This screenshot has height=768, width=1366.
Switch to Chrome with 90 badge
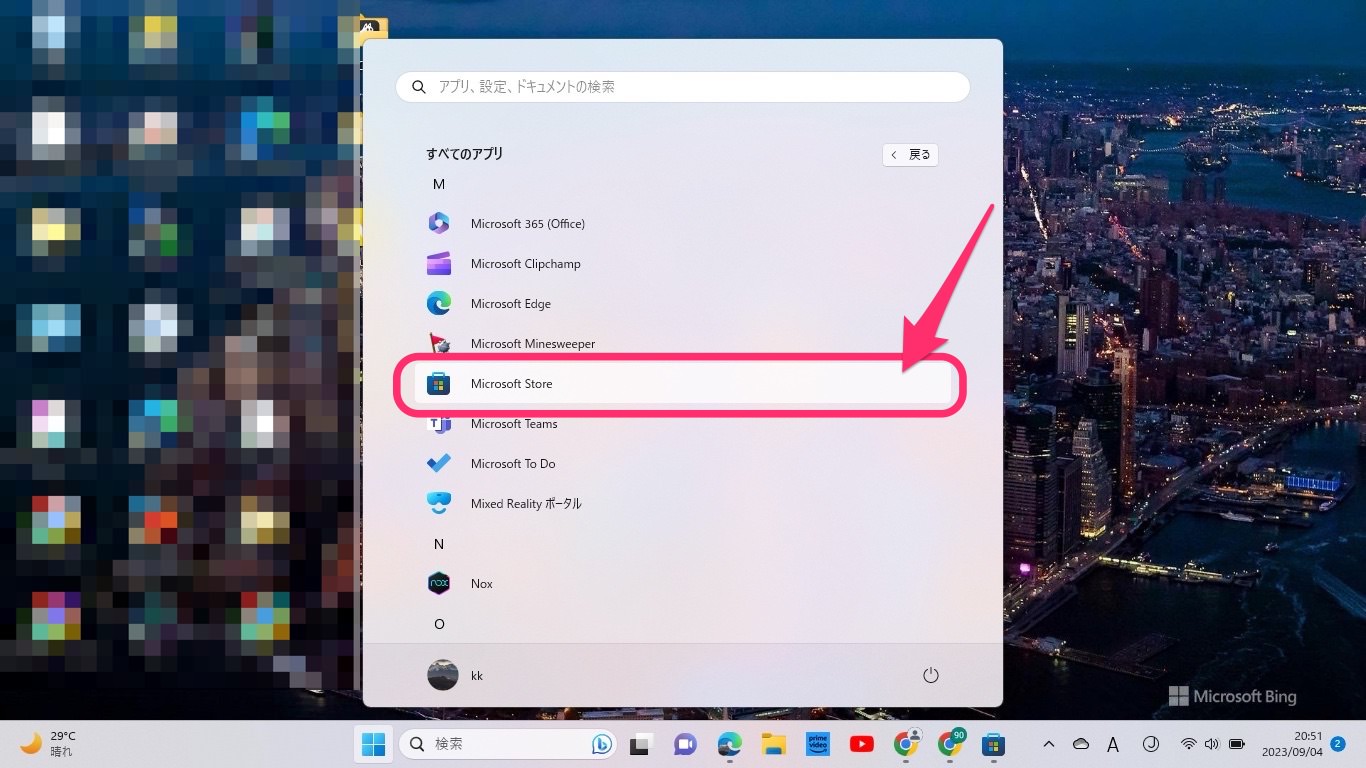click(x=950, y=744)
